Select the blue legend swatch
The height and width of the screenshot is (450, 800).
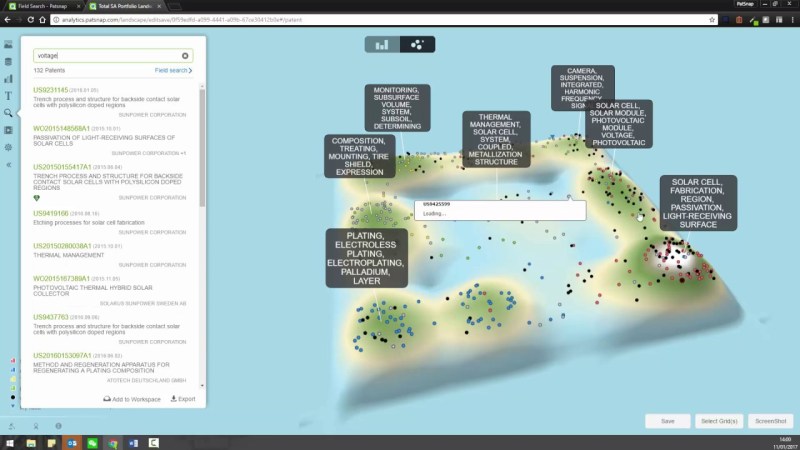point(13,370)
